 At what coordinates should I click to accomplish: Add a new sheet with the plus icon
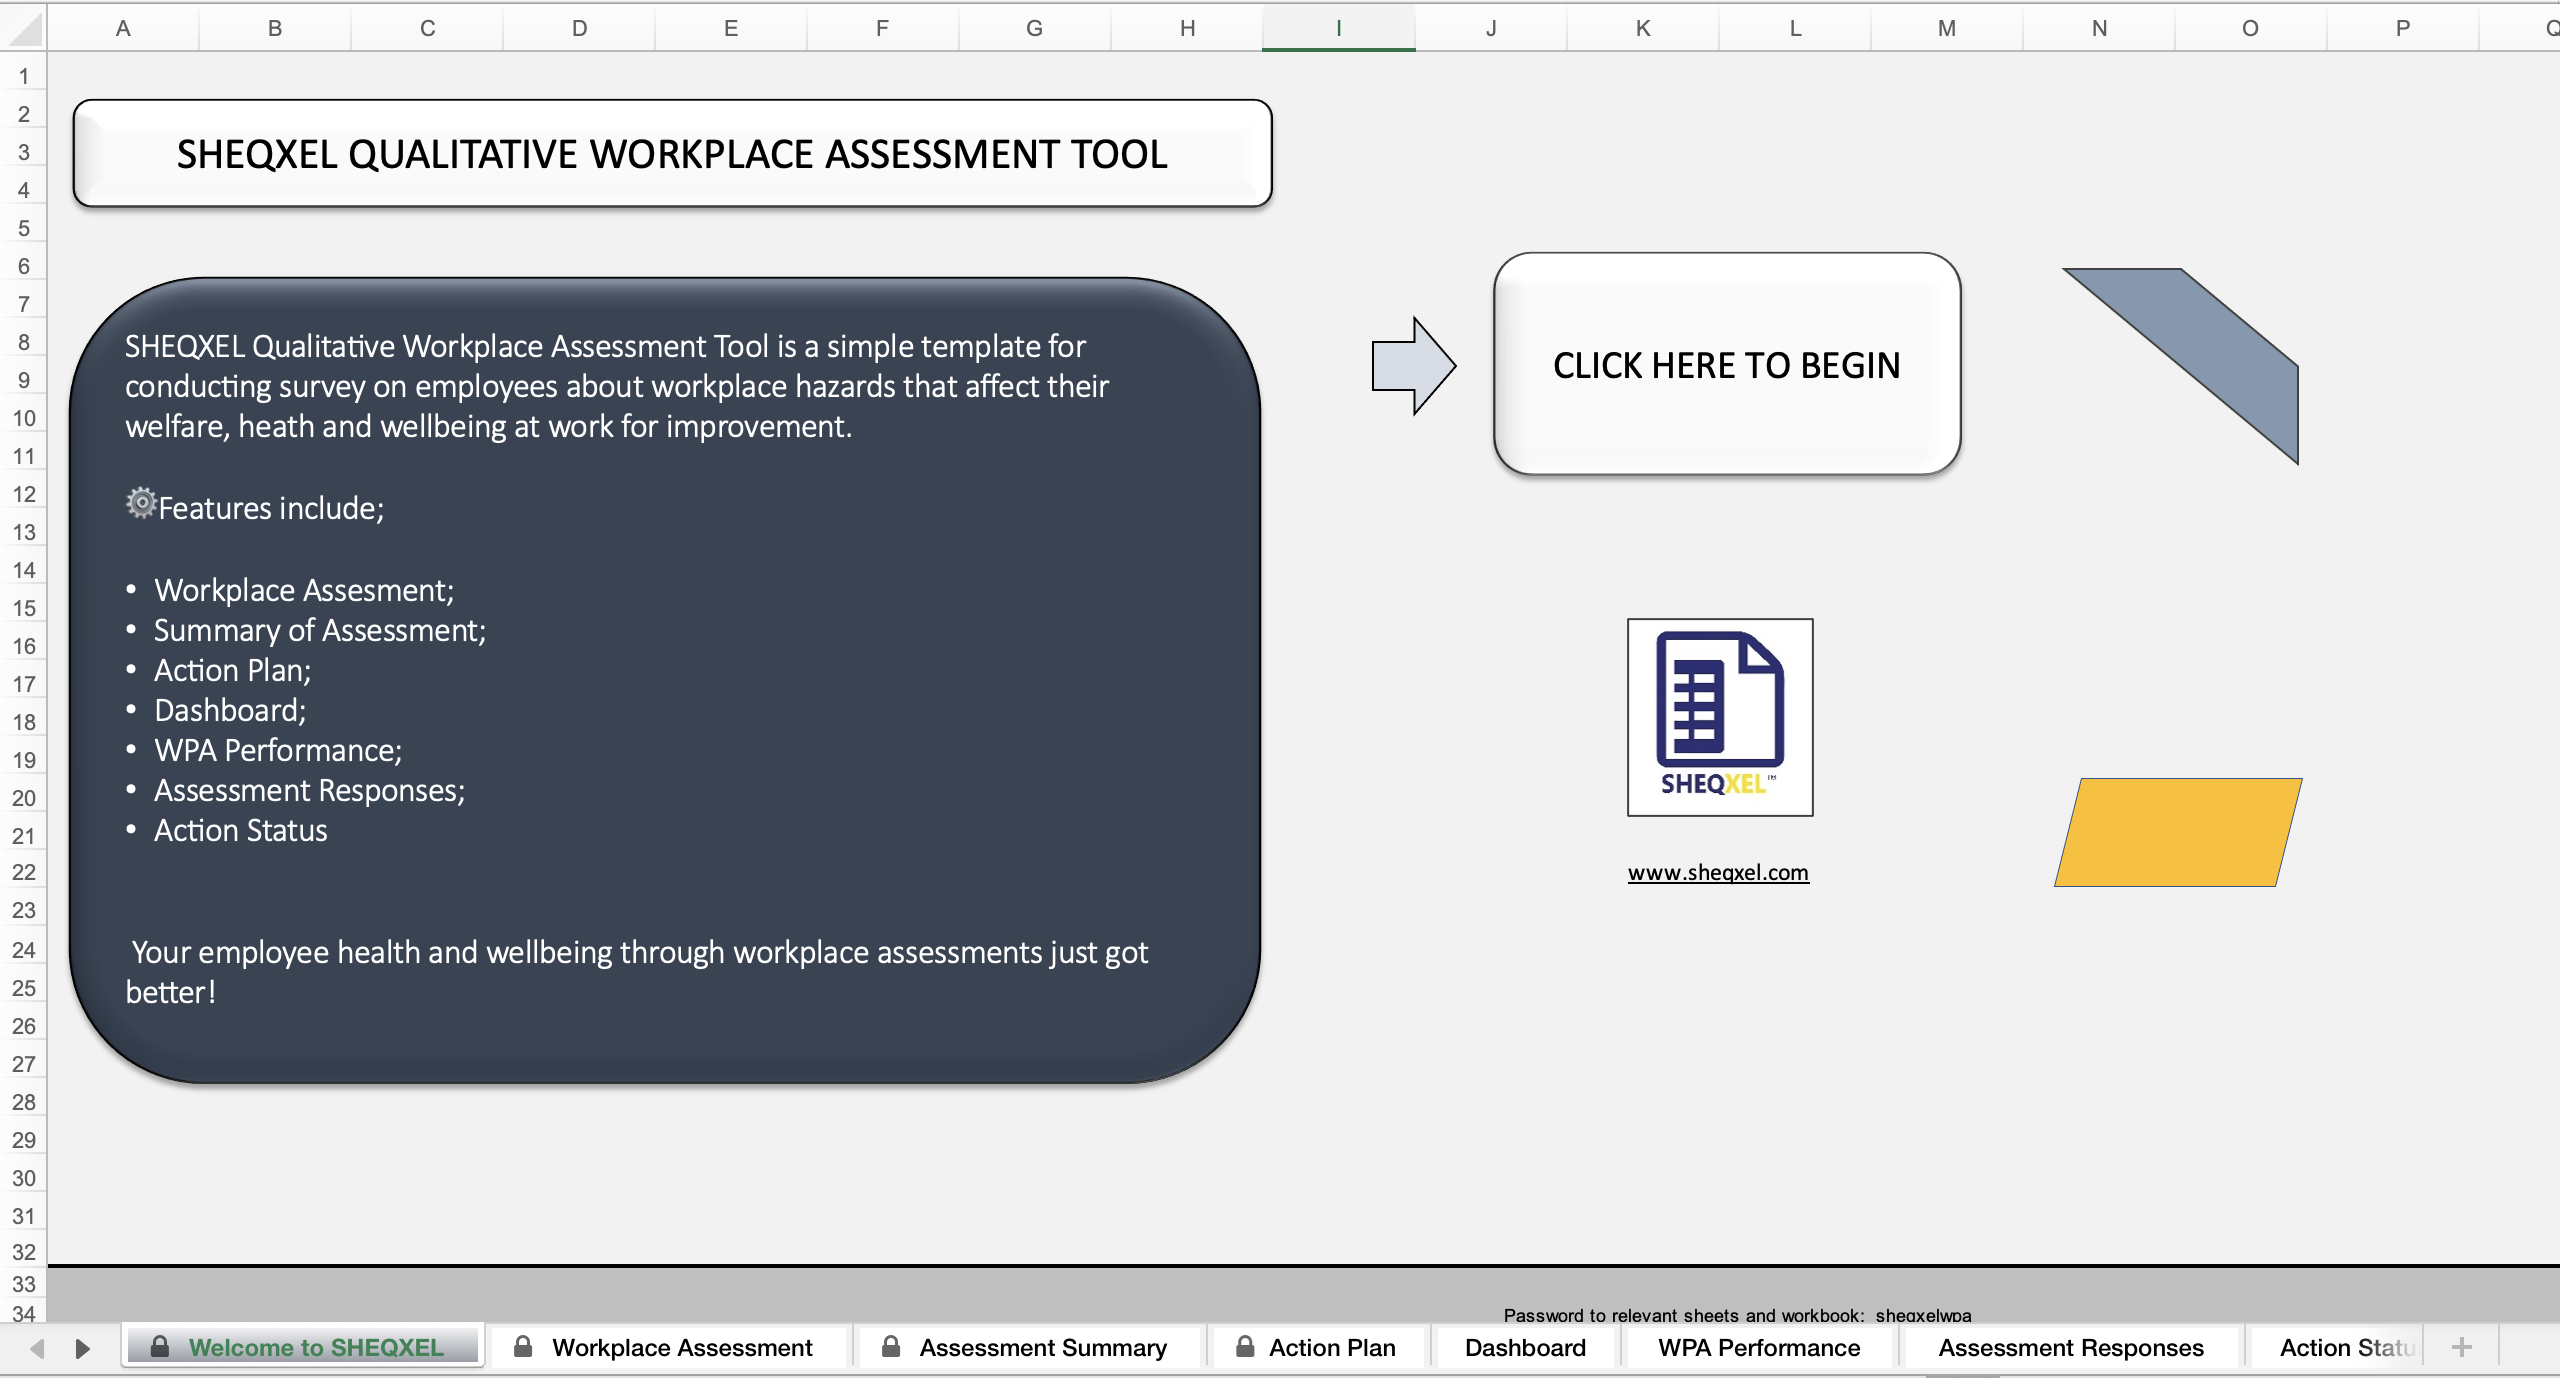click(x=2462, y=1347)
